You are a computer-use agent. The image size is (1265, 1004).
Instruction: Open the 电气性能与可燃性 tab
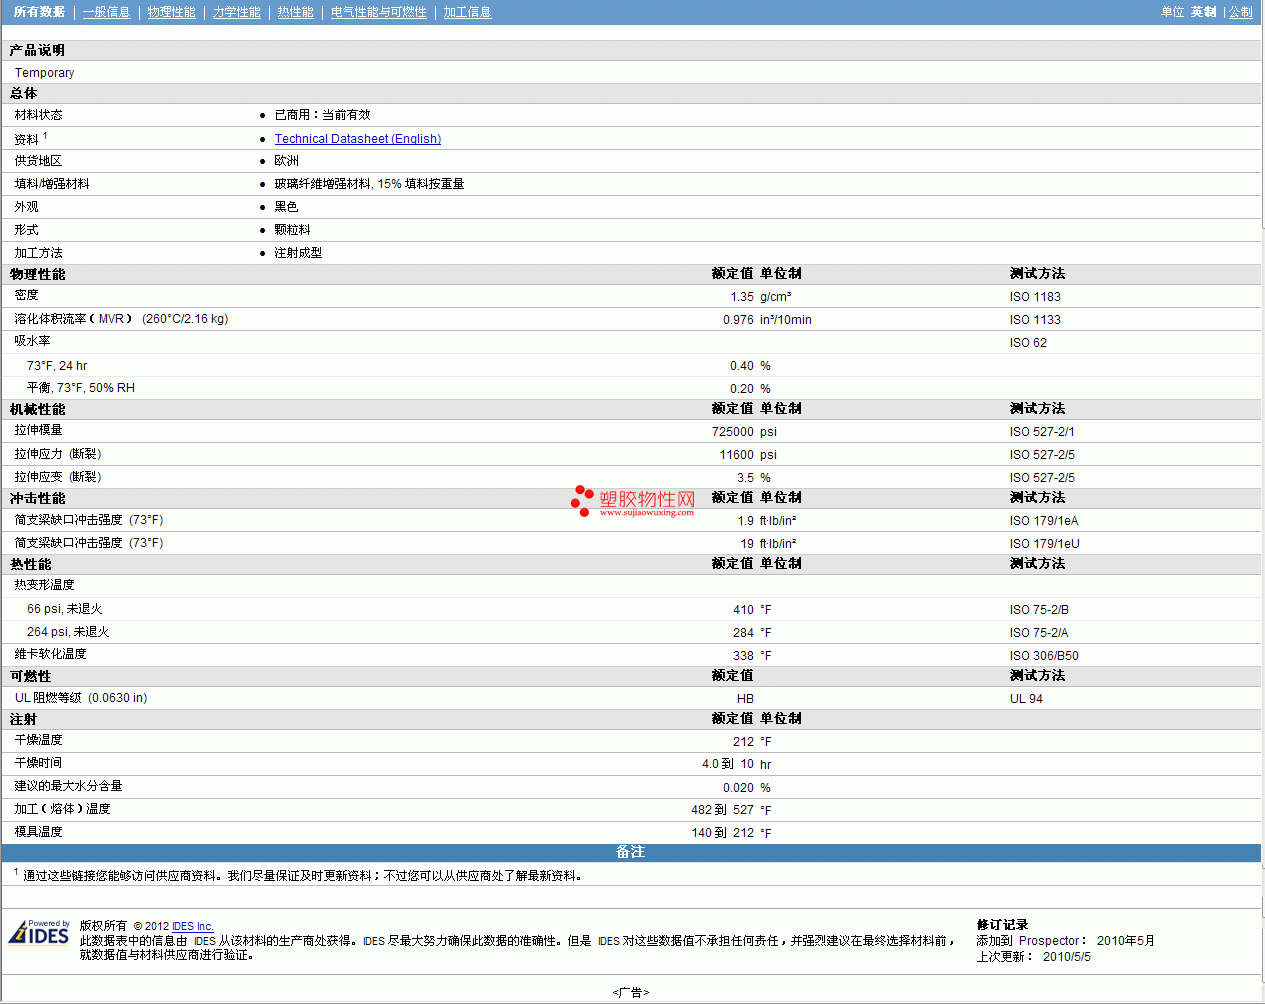(378, 12)
